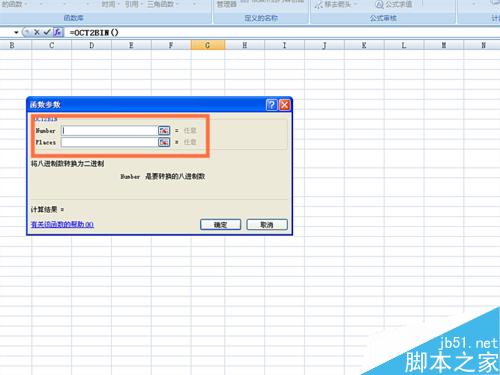Collapse dialog using Number range selector icon
500x375 pixels.
(164, 131)
